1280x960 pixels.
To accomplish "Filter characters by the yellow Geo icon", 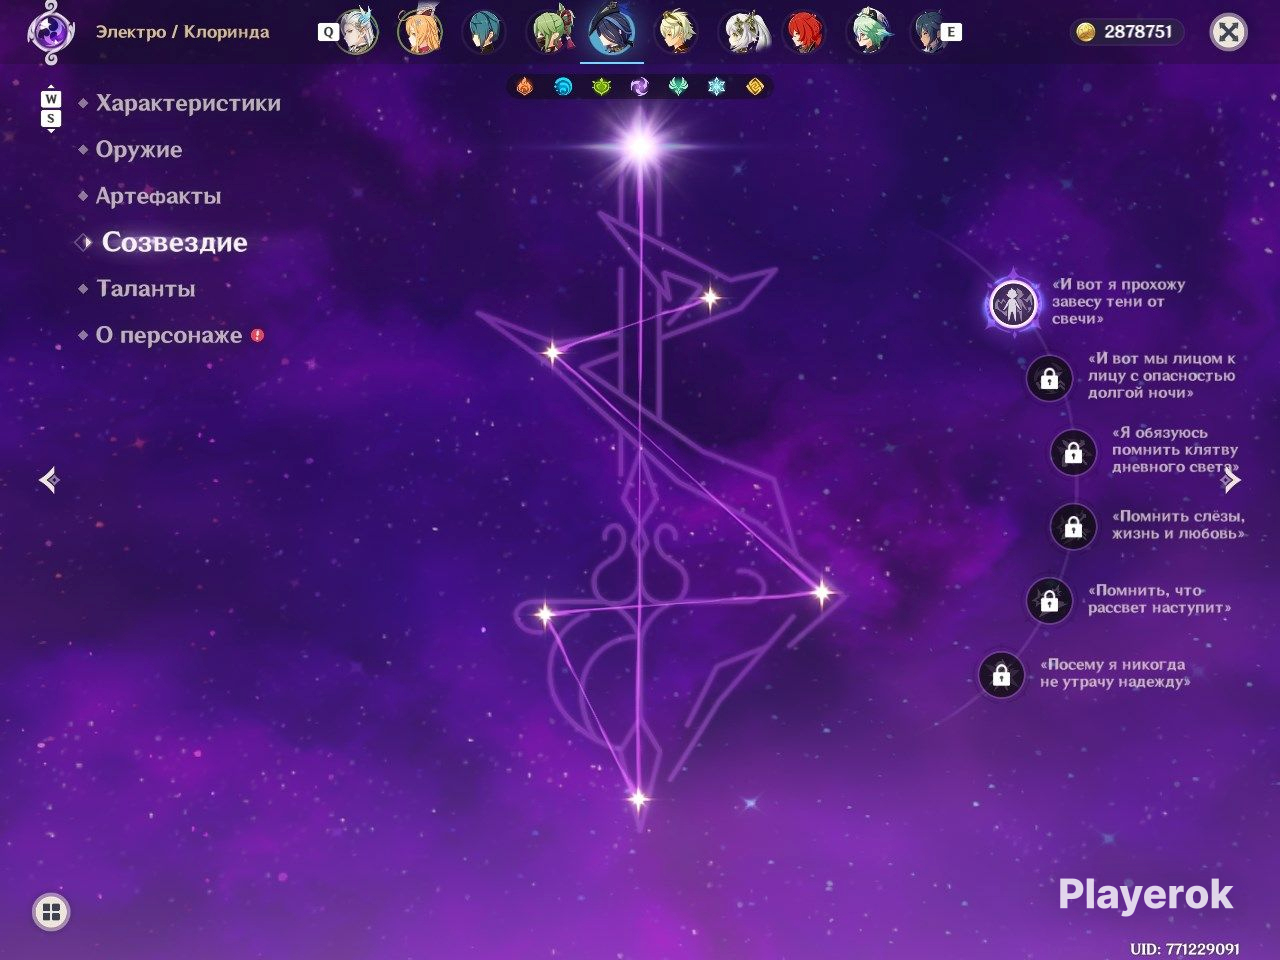I will point(755,87).
